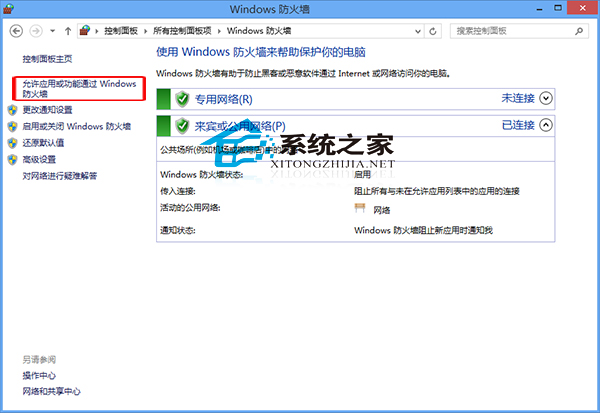
Task: Click 来宾或公用网络(P) heading
Action: tap(240, 126)
